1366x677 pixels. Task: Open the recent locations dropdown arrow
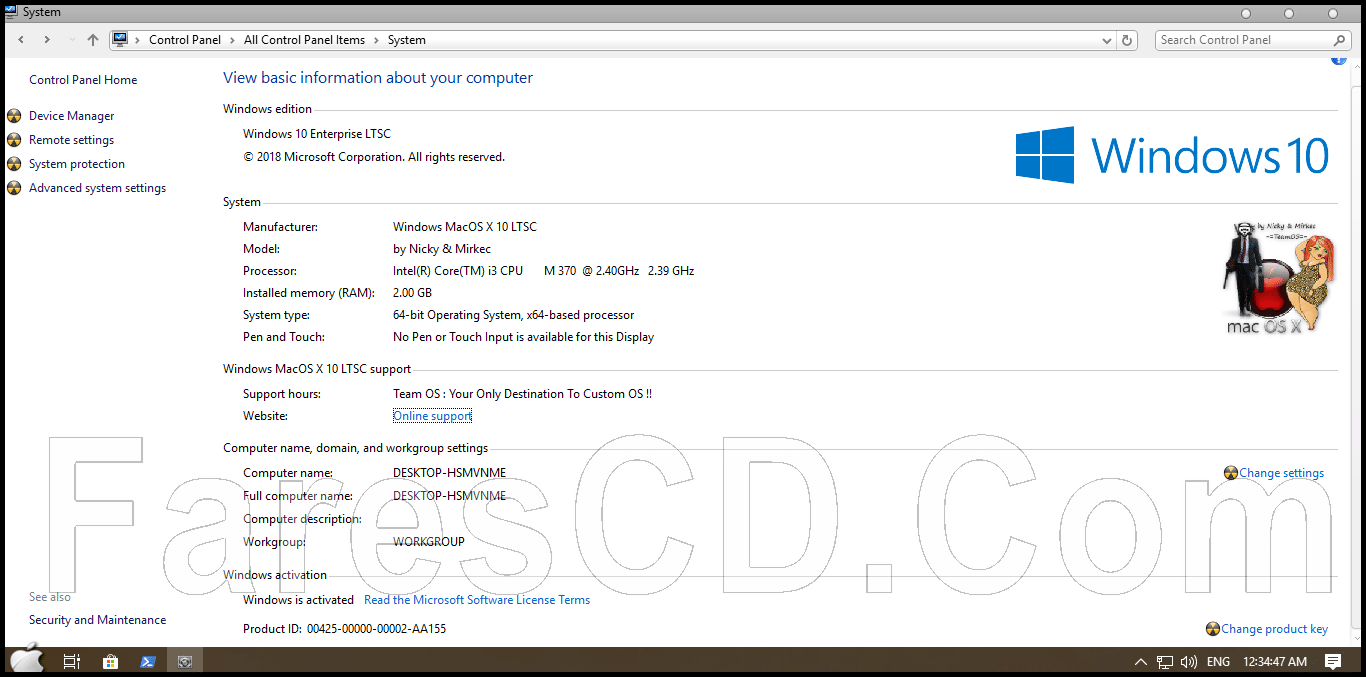(71, 40)
